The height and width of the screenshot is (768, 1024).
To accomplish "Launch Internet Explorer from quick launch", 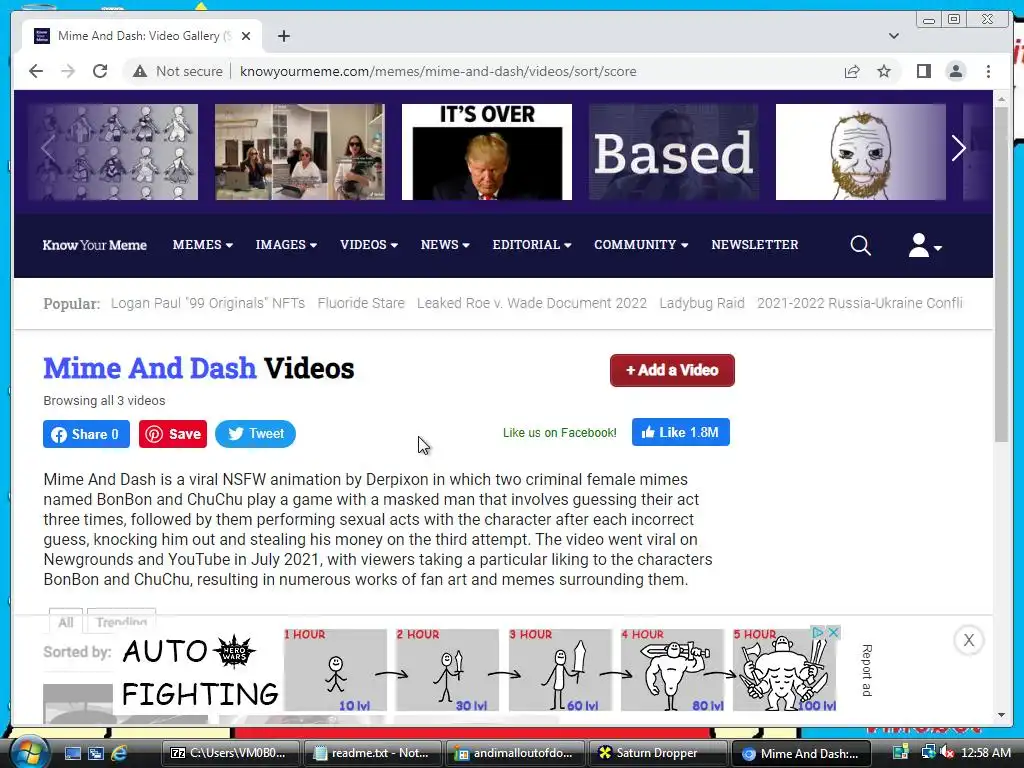I will point(120,753).
